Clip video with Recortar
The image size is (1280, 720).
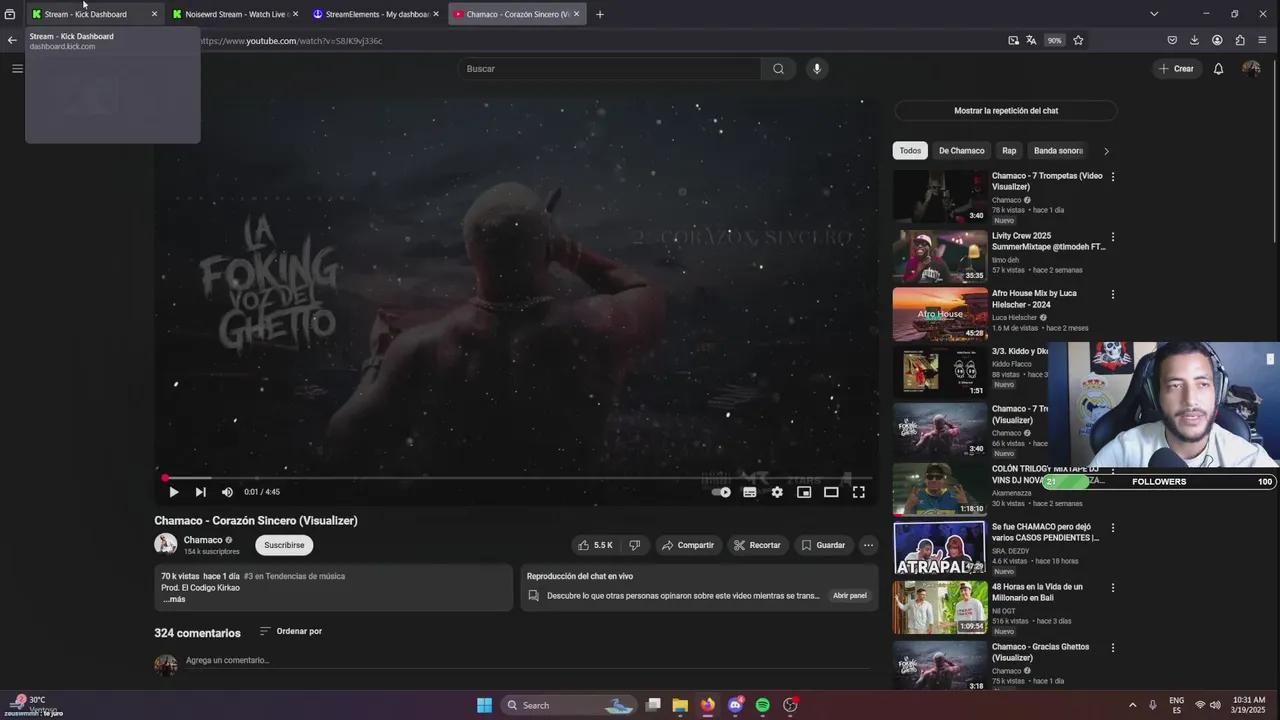757,545
